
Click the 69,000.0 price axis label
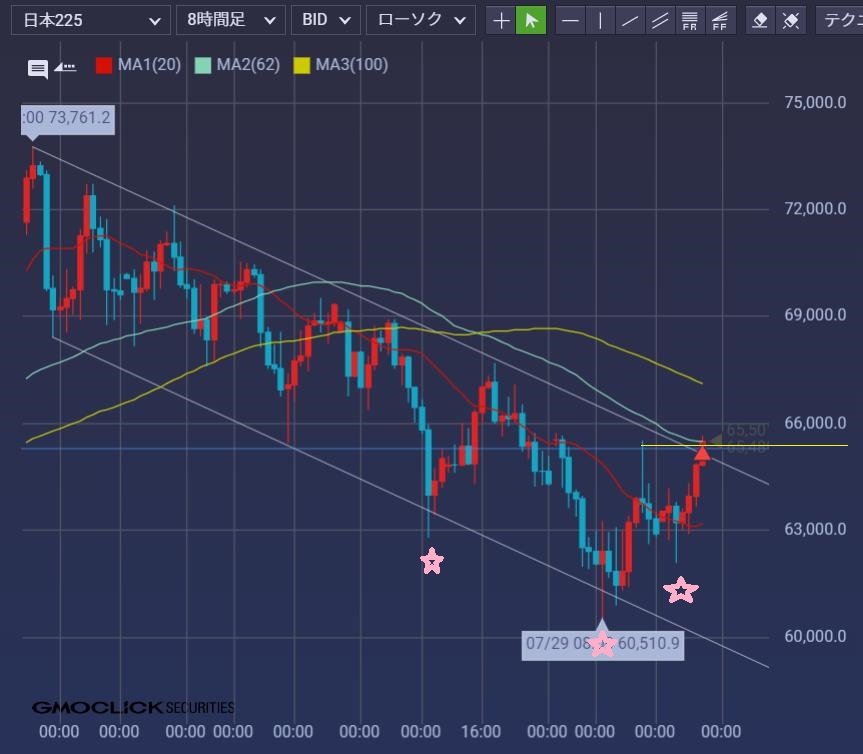(x=815, y=315)
